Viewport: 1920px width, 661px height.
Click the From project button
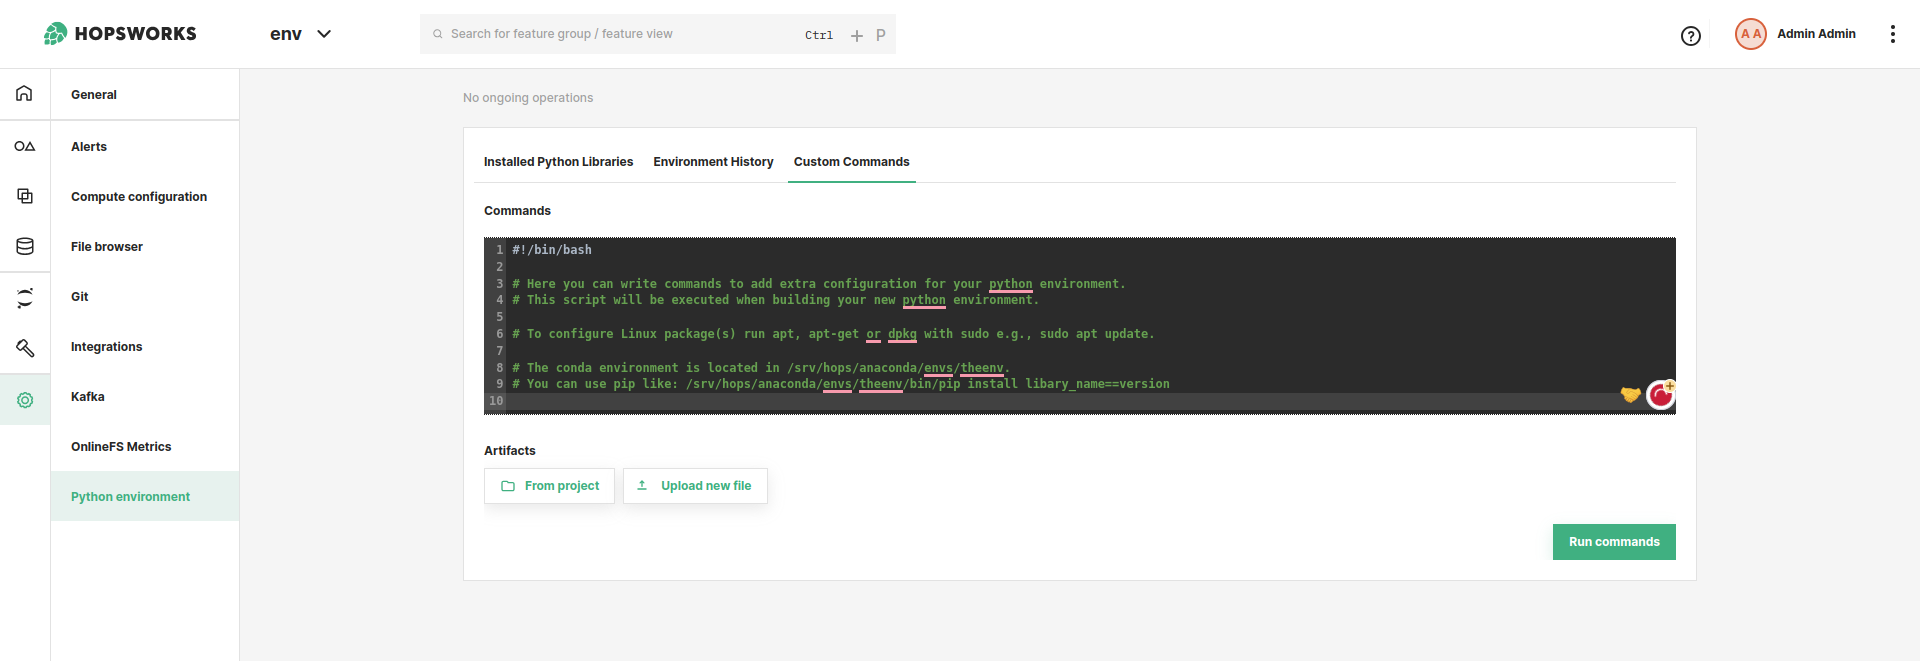point(550,486)
